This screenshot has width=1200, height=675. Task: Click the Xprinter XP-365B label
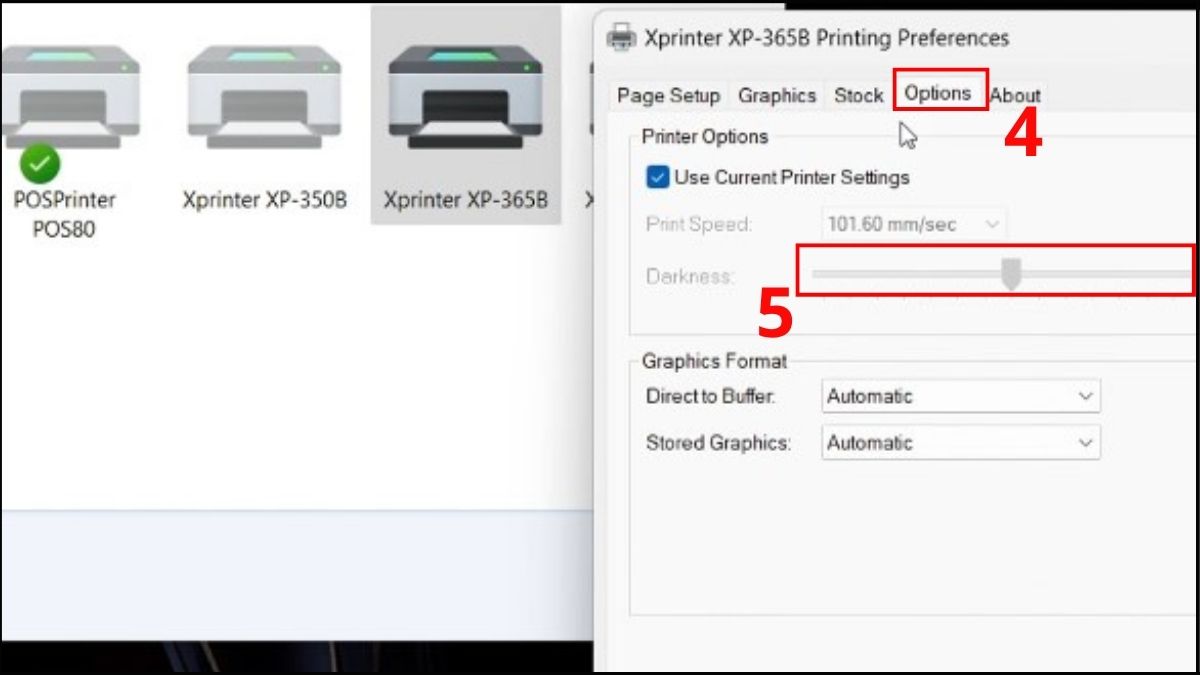(x=466, y=200)
